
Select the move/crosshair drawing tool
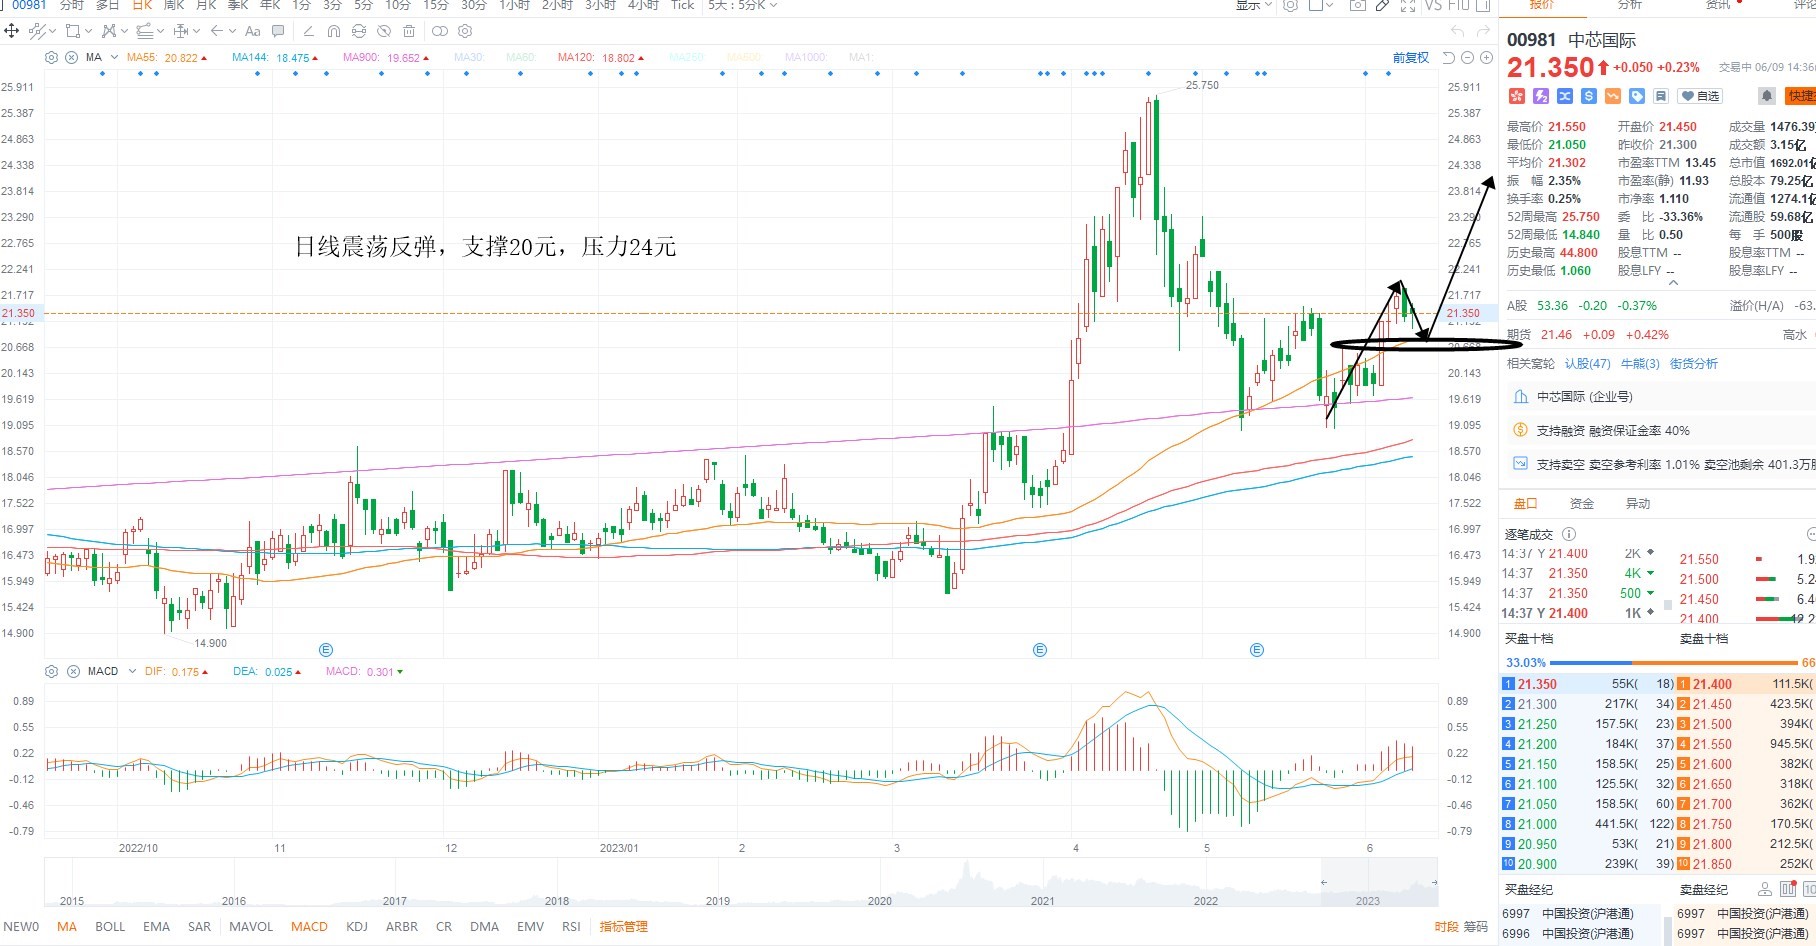click(12, 31)
